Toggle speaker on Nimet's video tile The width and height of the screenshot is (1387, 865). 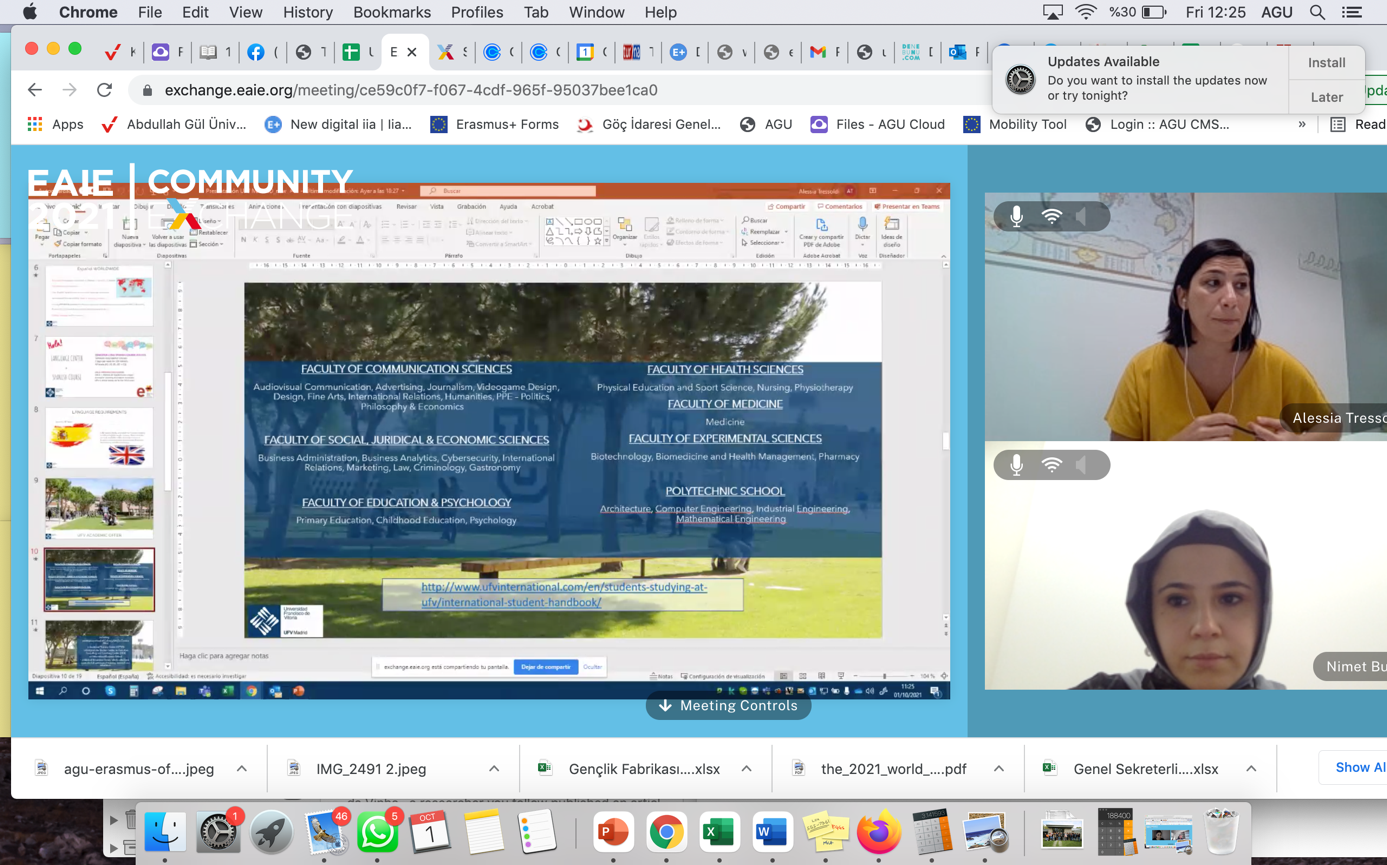click(1083, 465)
